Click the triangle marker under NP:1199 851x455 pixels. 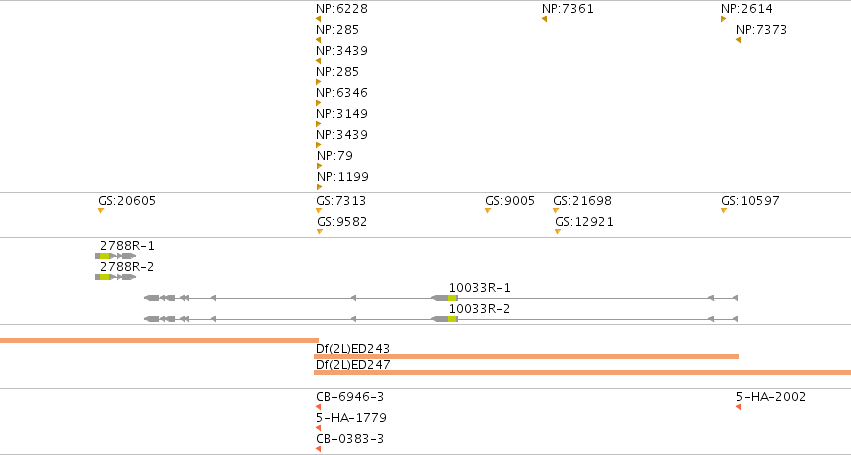(320, 187)
